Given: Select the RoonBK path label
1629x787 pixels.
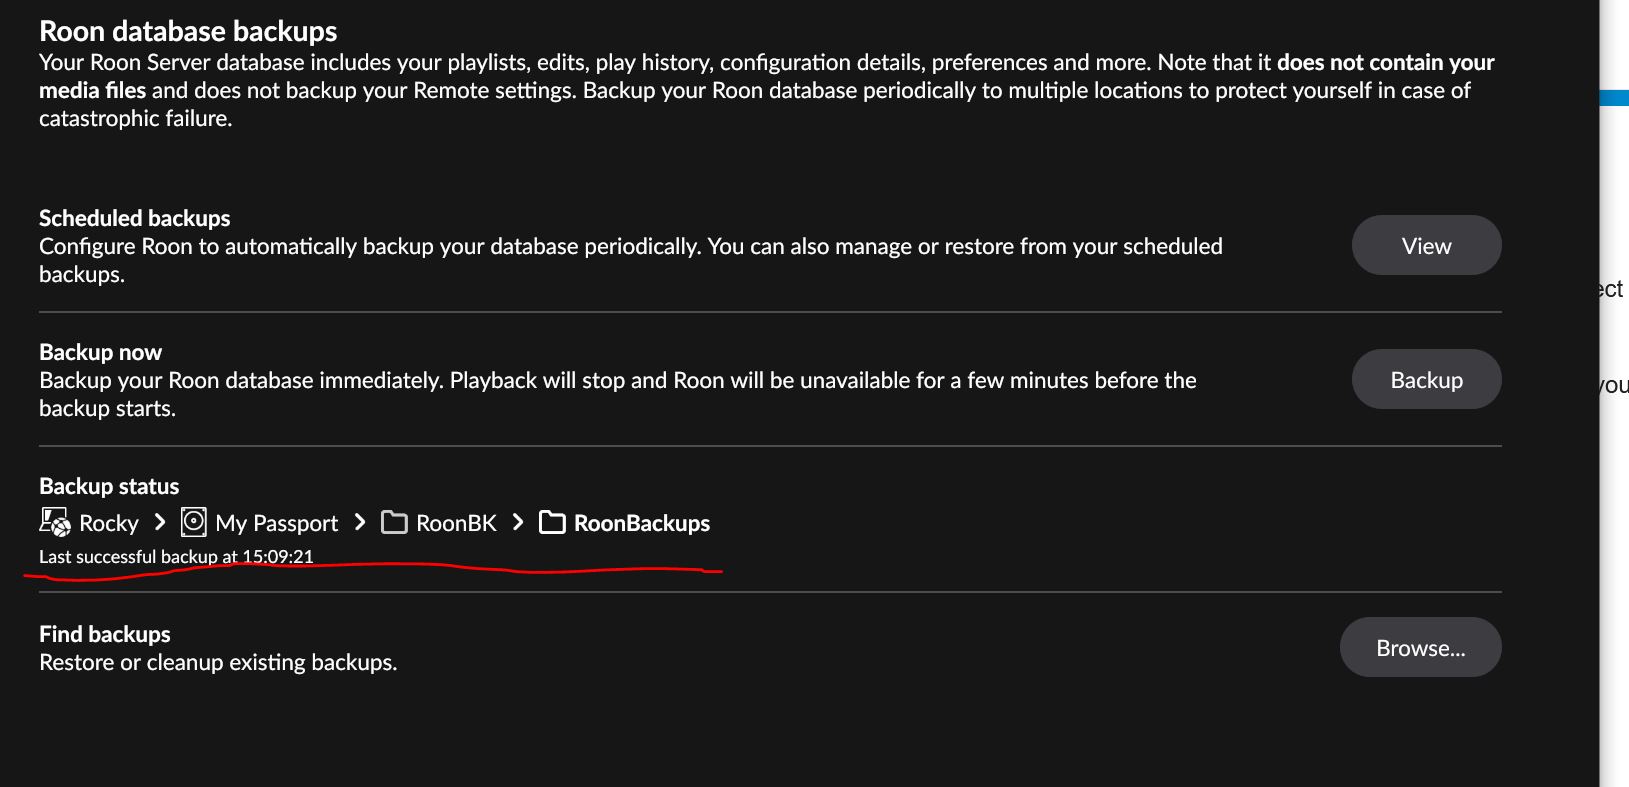Looking at the screenshot, I should (456, 523).
